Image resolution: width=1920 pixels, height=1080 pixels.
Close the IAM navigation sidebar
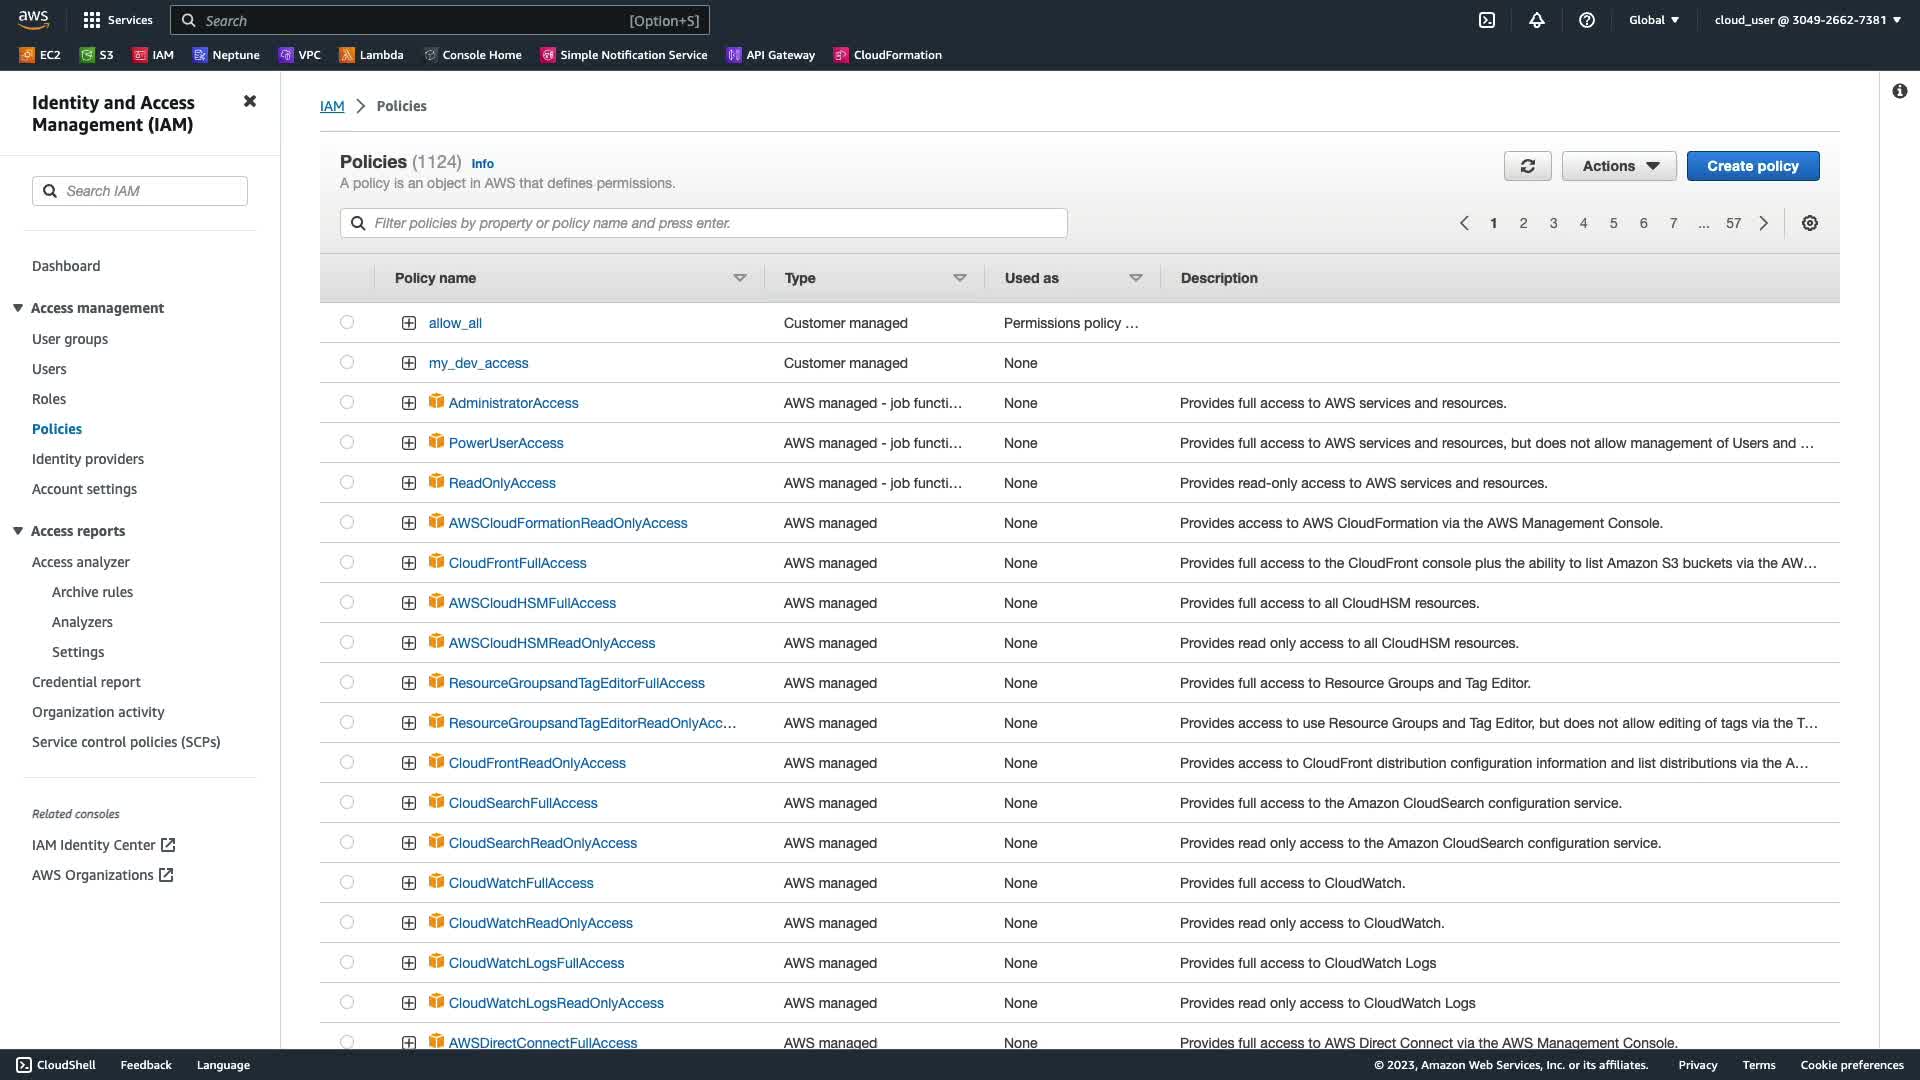pos(250,101)
